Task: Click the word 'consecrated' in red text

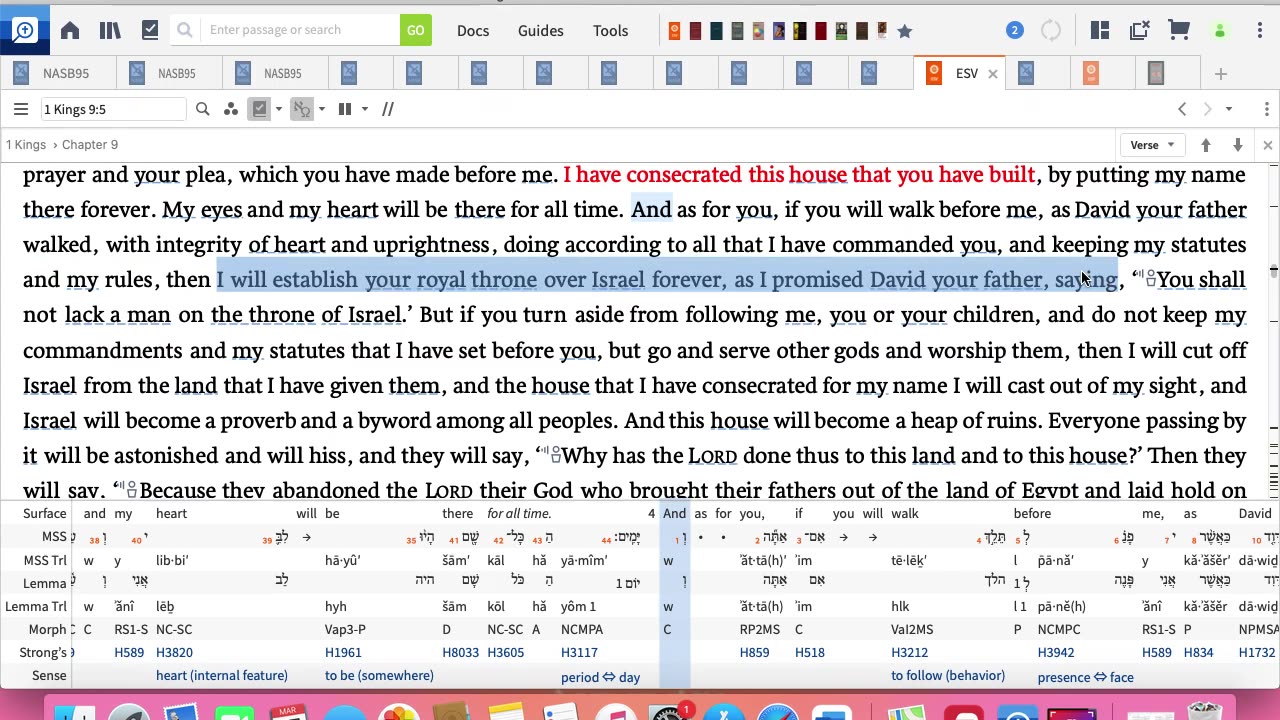Action: 684,175
